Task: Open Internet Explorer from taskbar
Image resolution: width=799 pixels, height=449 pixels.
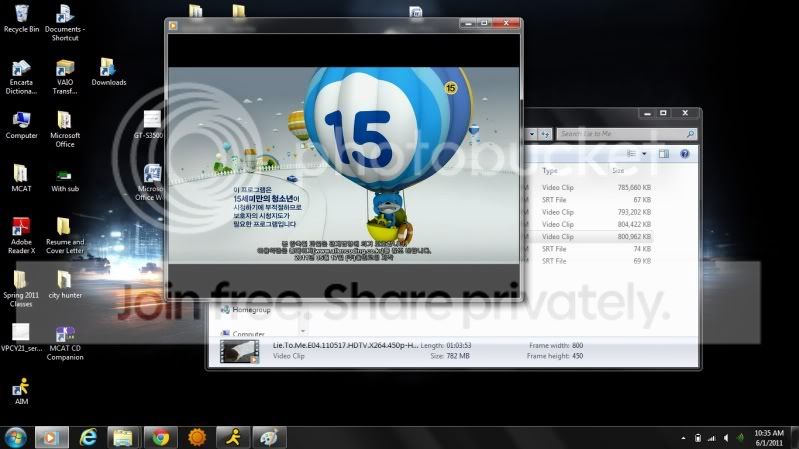Action: [88, 438]
